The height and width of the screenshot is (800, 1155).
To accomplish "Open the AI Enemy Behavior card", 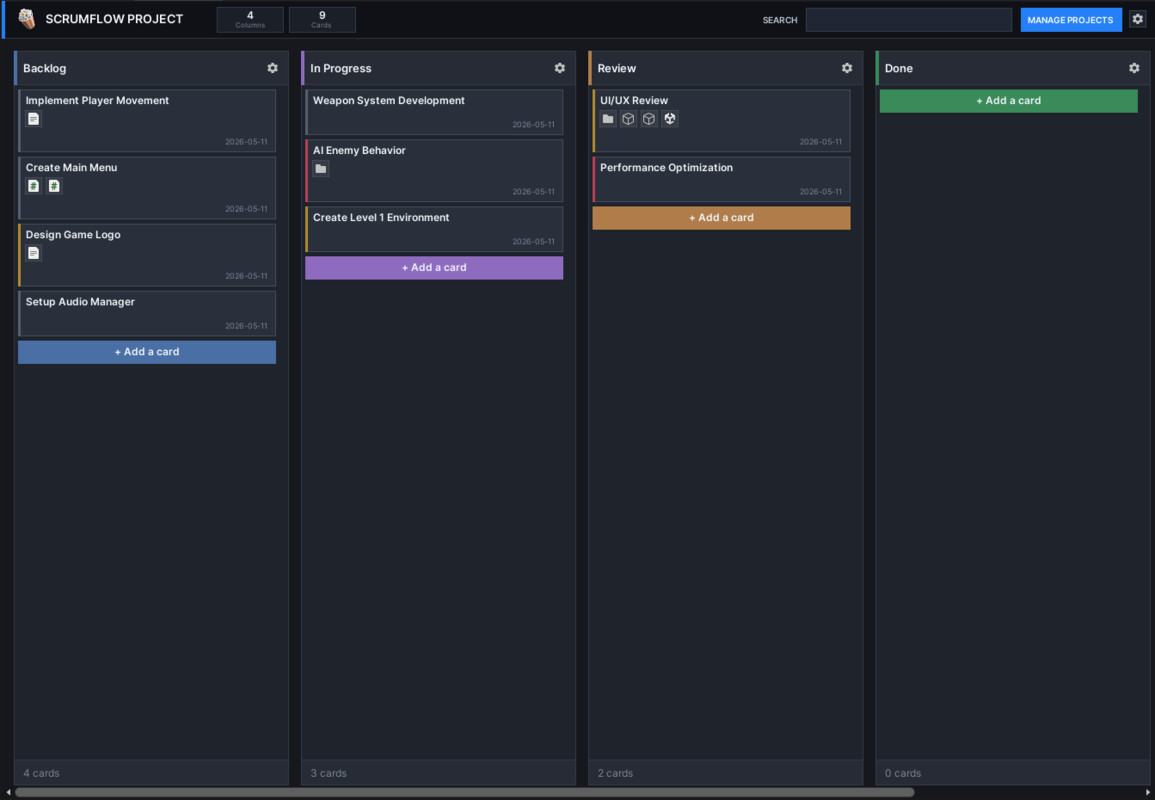I will click(434, 170).
